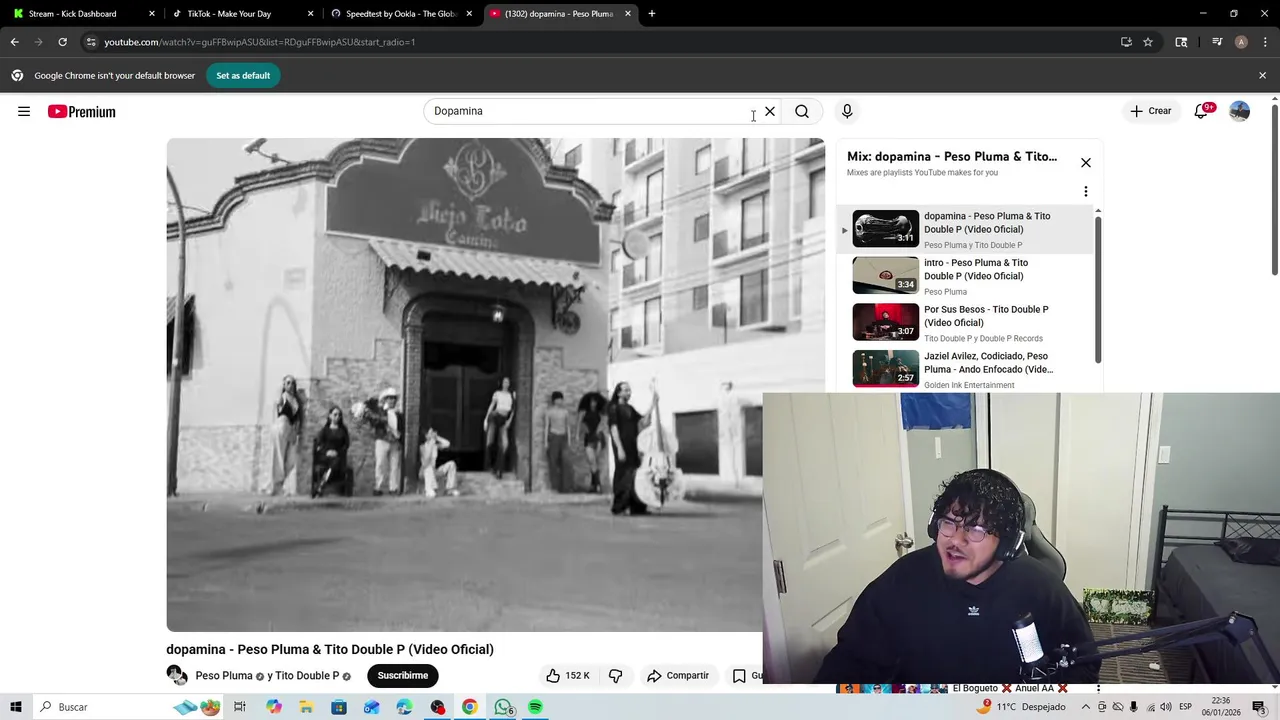Dislike the video with thumbs down

(x=616, y=675)
